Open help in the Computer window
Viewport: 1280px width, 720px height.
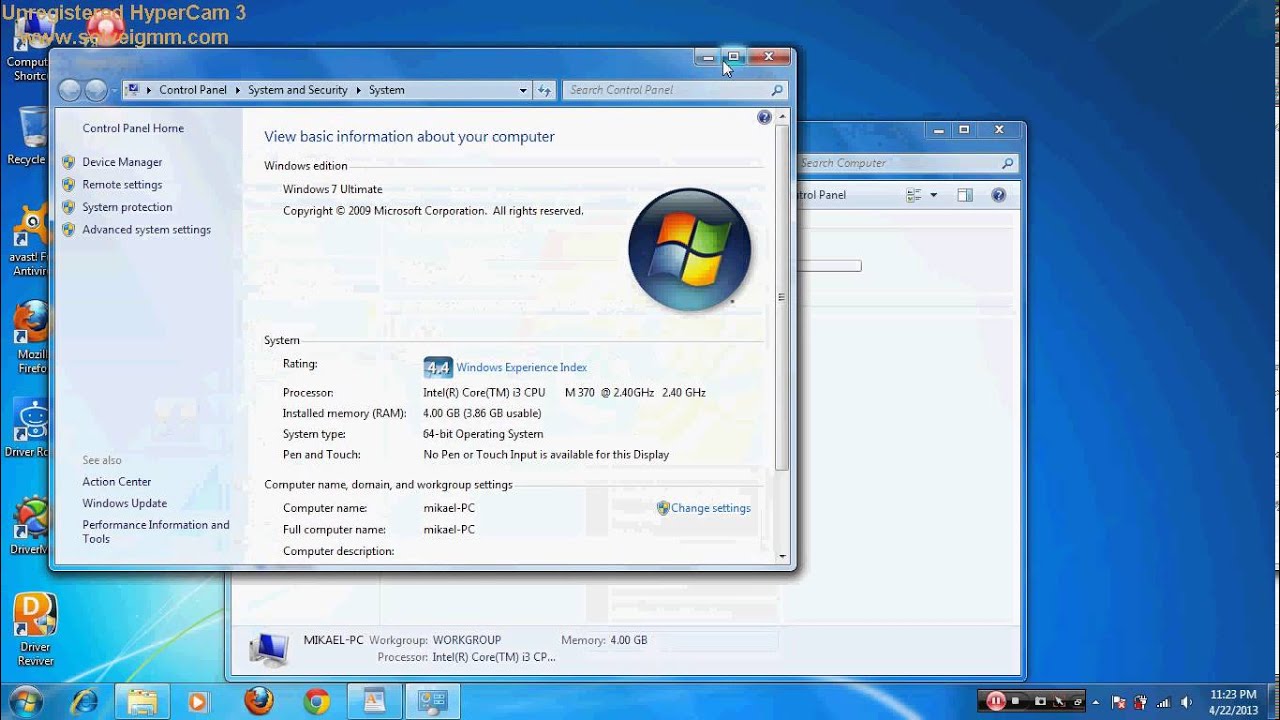[x=998, y=195]
